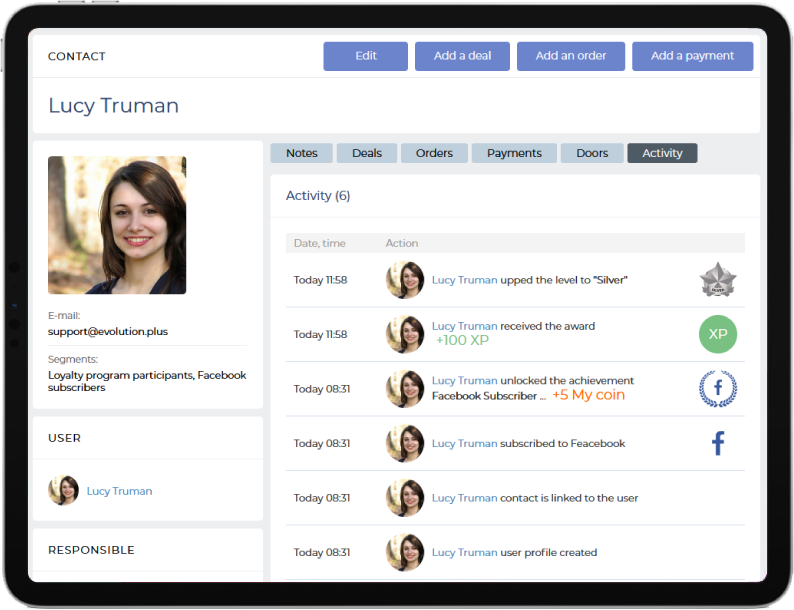
Task: Click the Add a deal button
Action: pos(462,56)
